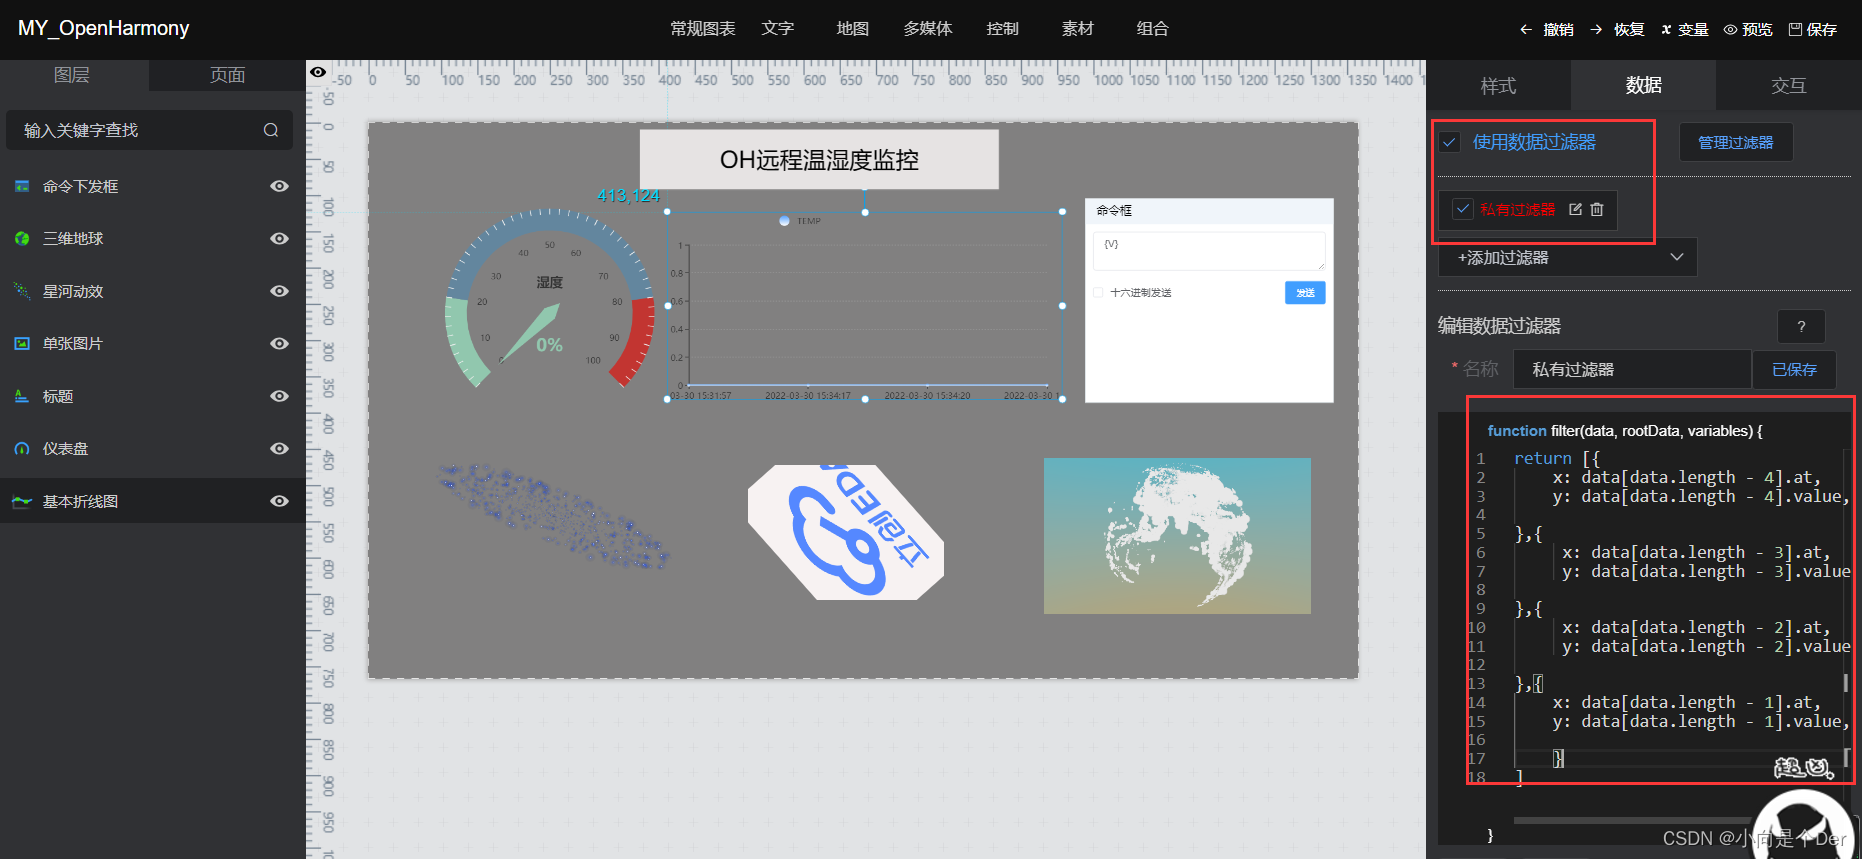Click the 已保存 button beside filter name

coord(1794,370)
